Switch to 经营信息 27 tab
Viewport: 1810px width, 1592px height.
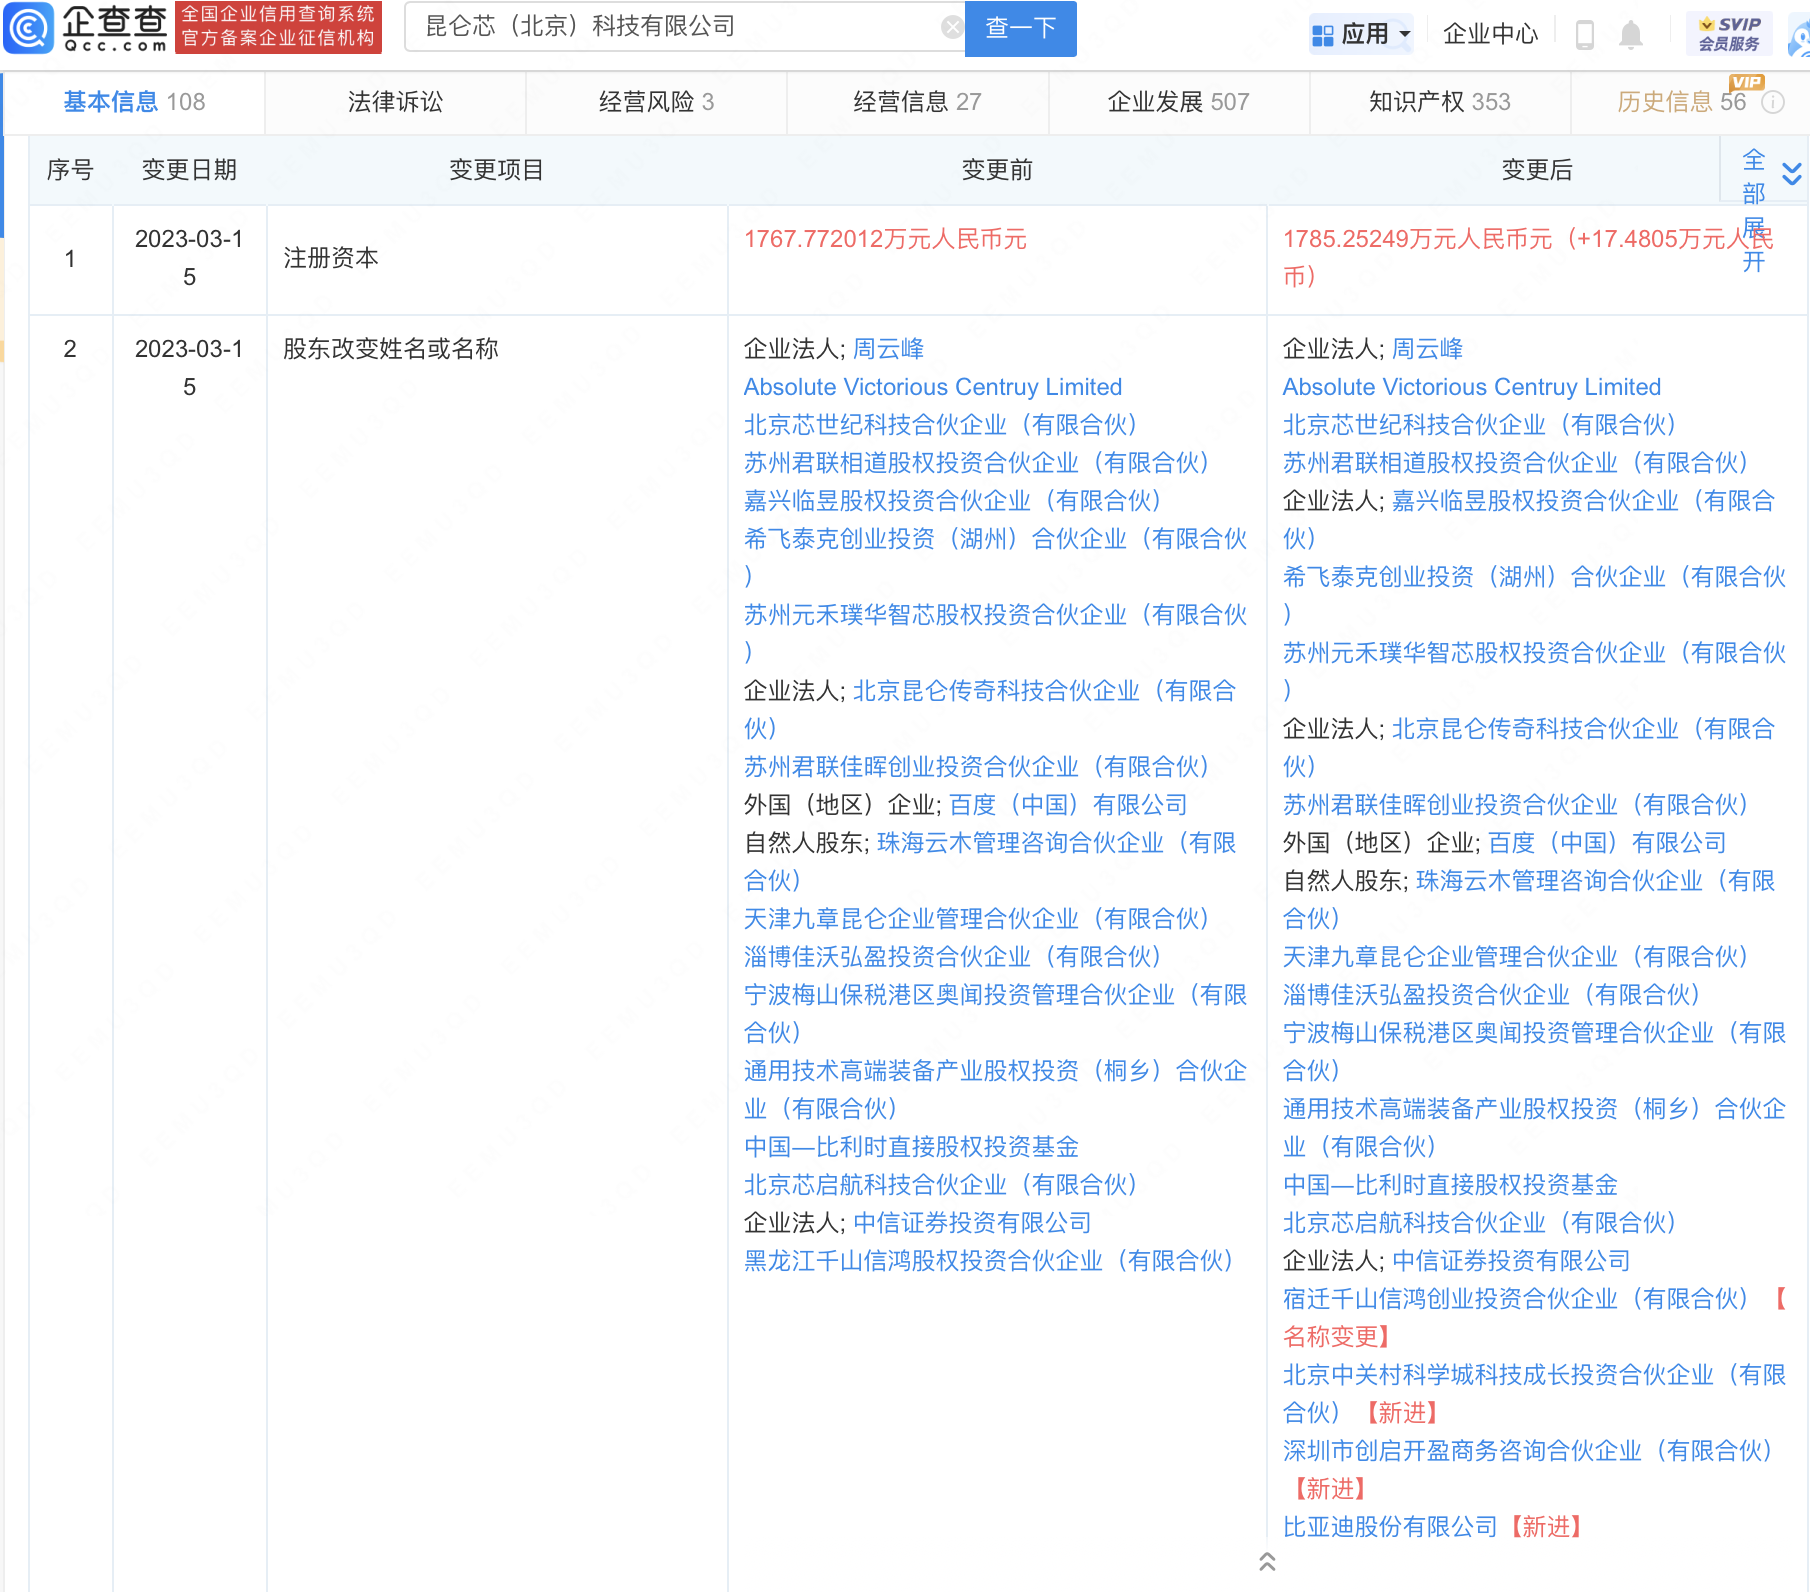(x=917, y=102)
